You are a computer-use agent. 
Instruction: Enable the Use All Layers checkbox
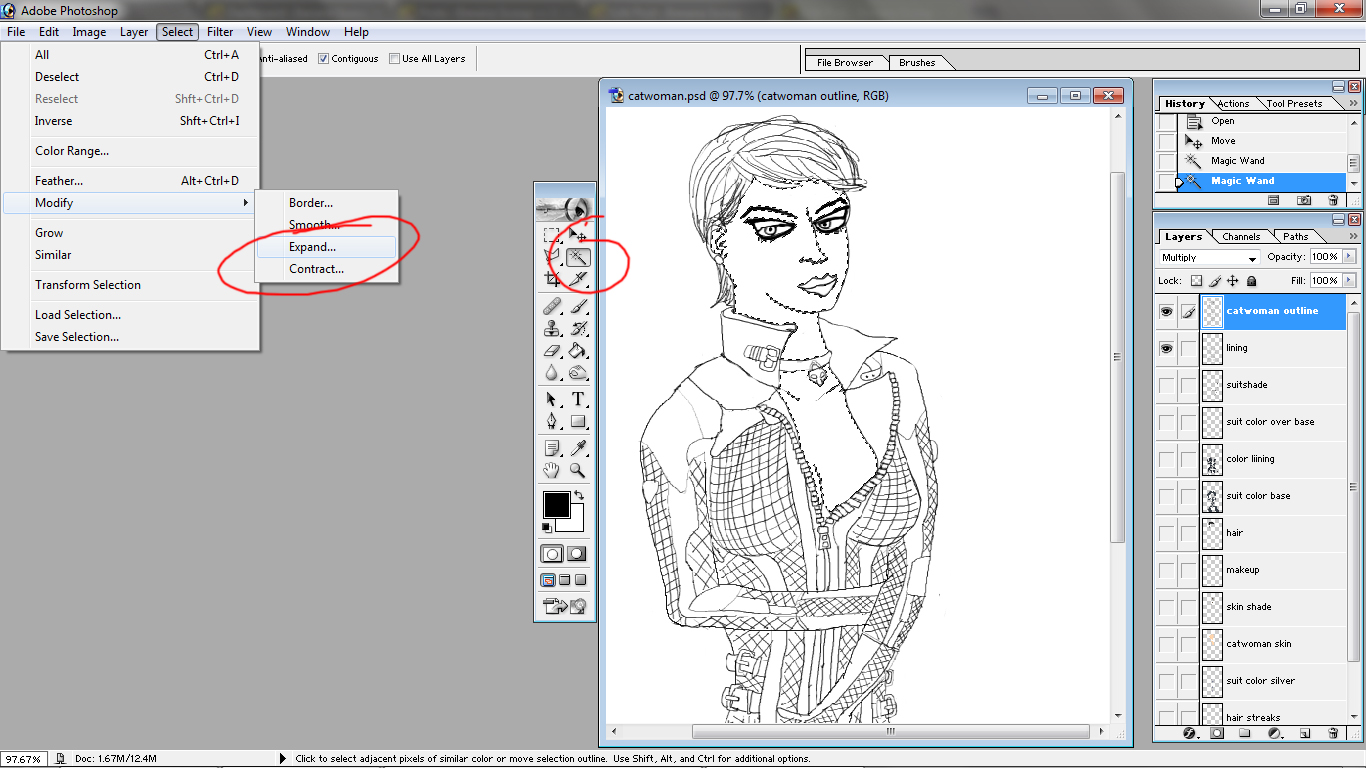point(395,59)
